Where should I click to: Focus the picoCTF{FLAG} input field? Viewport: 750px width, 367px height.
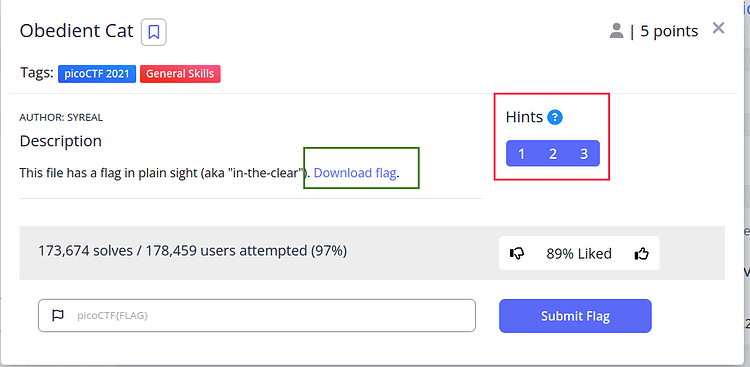pyautogui.click(x=257, y=315)
